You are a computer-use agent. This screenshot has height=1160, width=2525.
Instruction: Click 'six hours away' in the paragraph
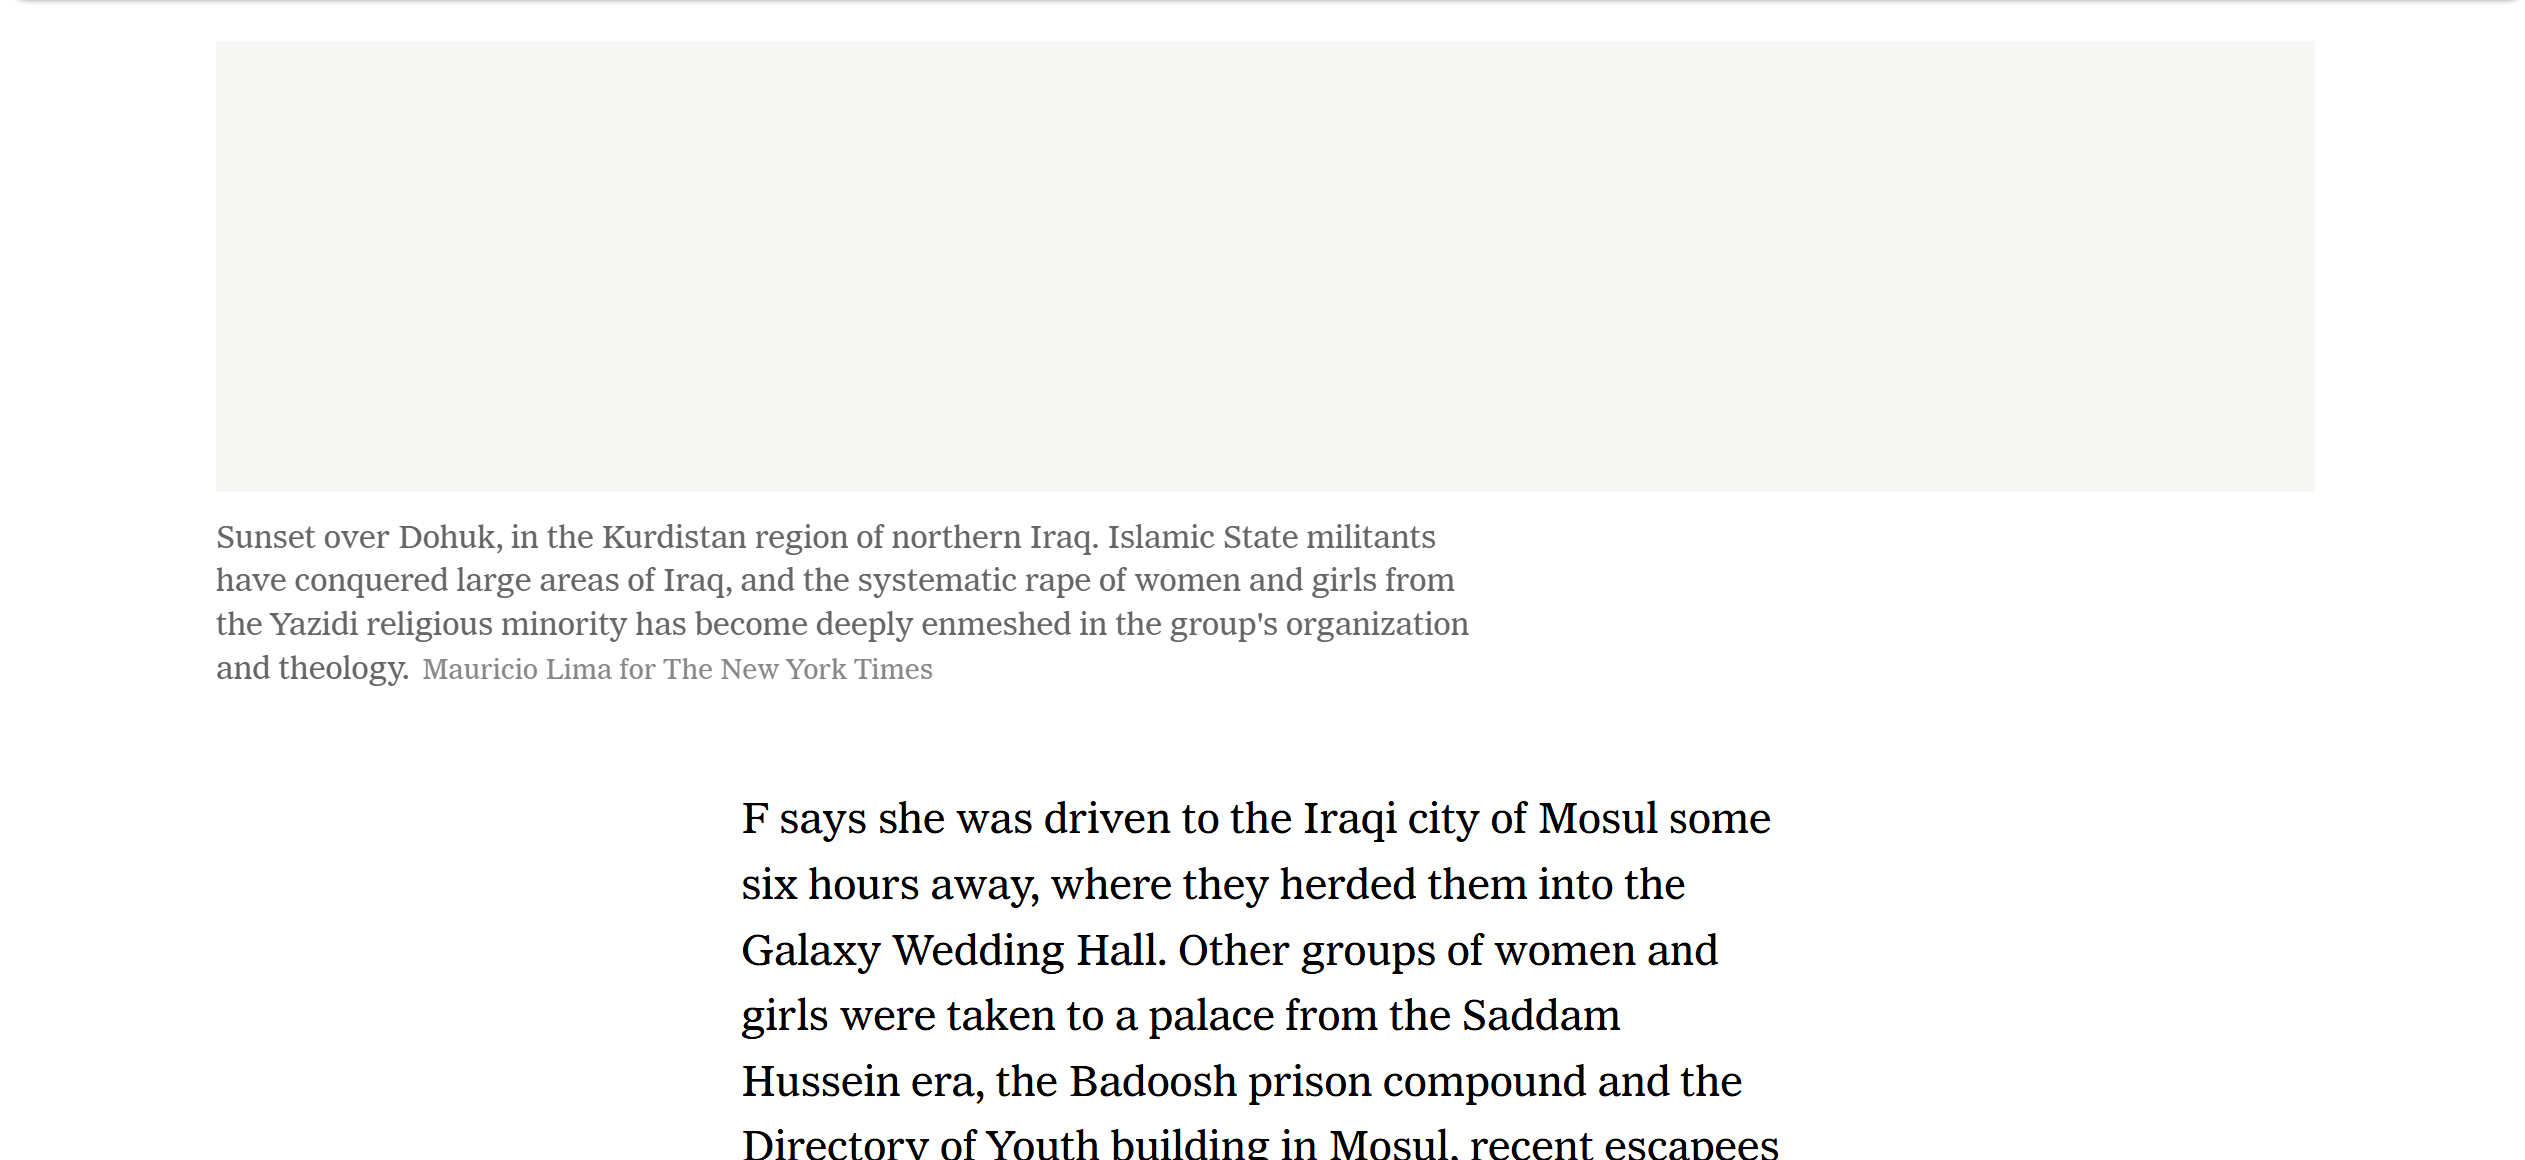pos(888,885)
